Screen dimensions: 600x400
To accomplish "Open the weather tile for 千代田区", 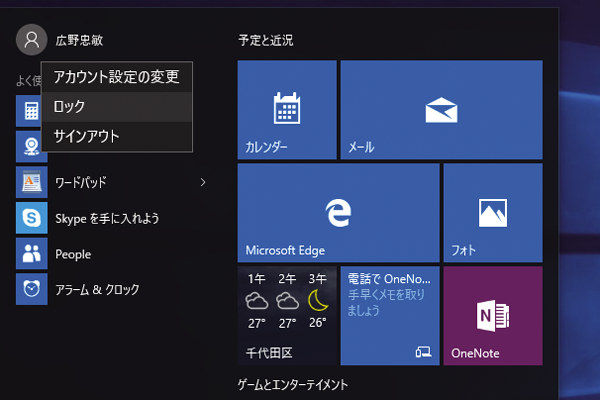I will pyautogui.click(x=287, y=316).
